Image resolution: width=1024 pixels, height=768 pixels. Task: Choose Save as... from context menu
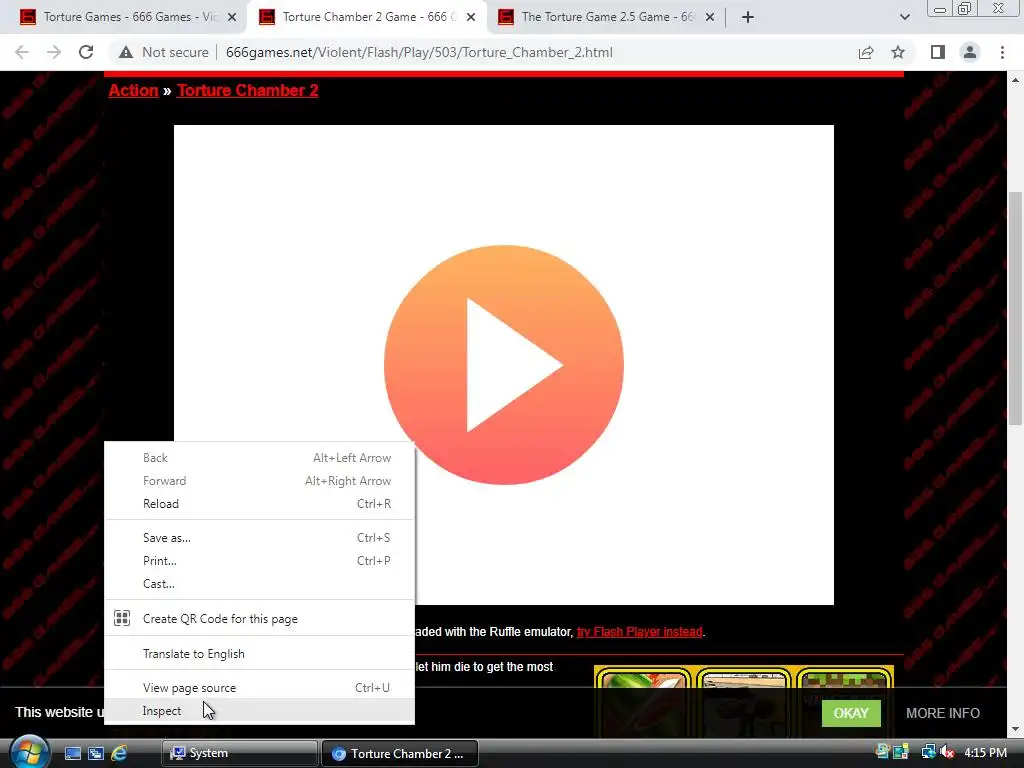pyautogui.click(x=259, y=537)
